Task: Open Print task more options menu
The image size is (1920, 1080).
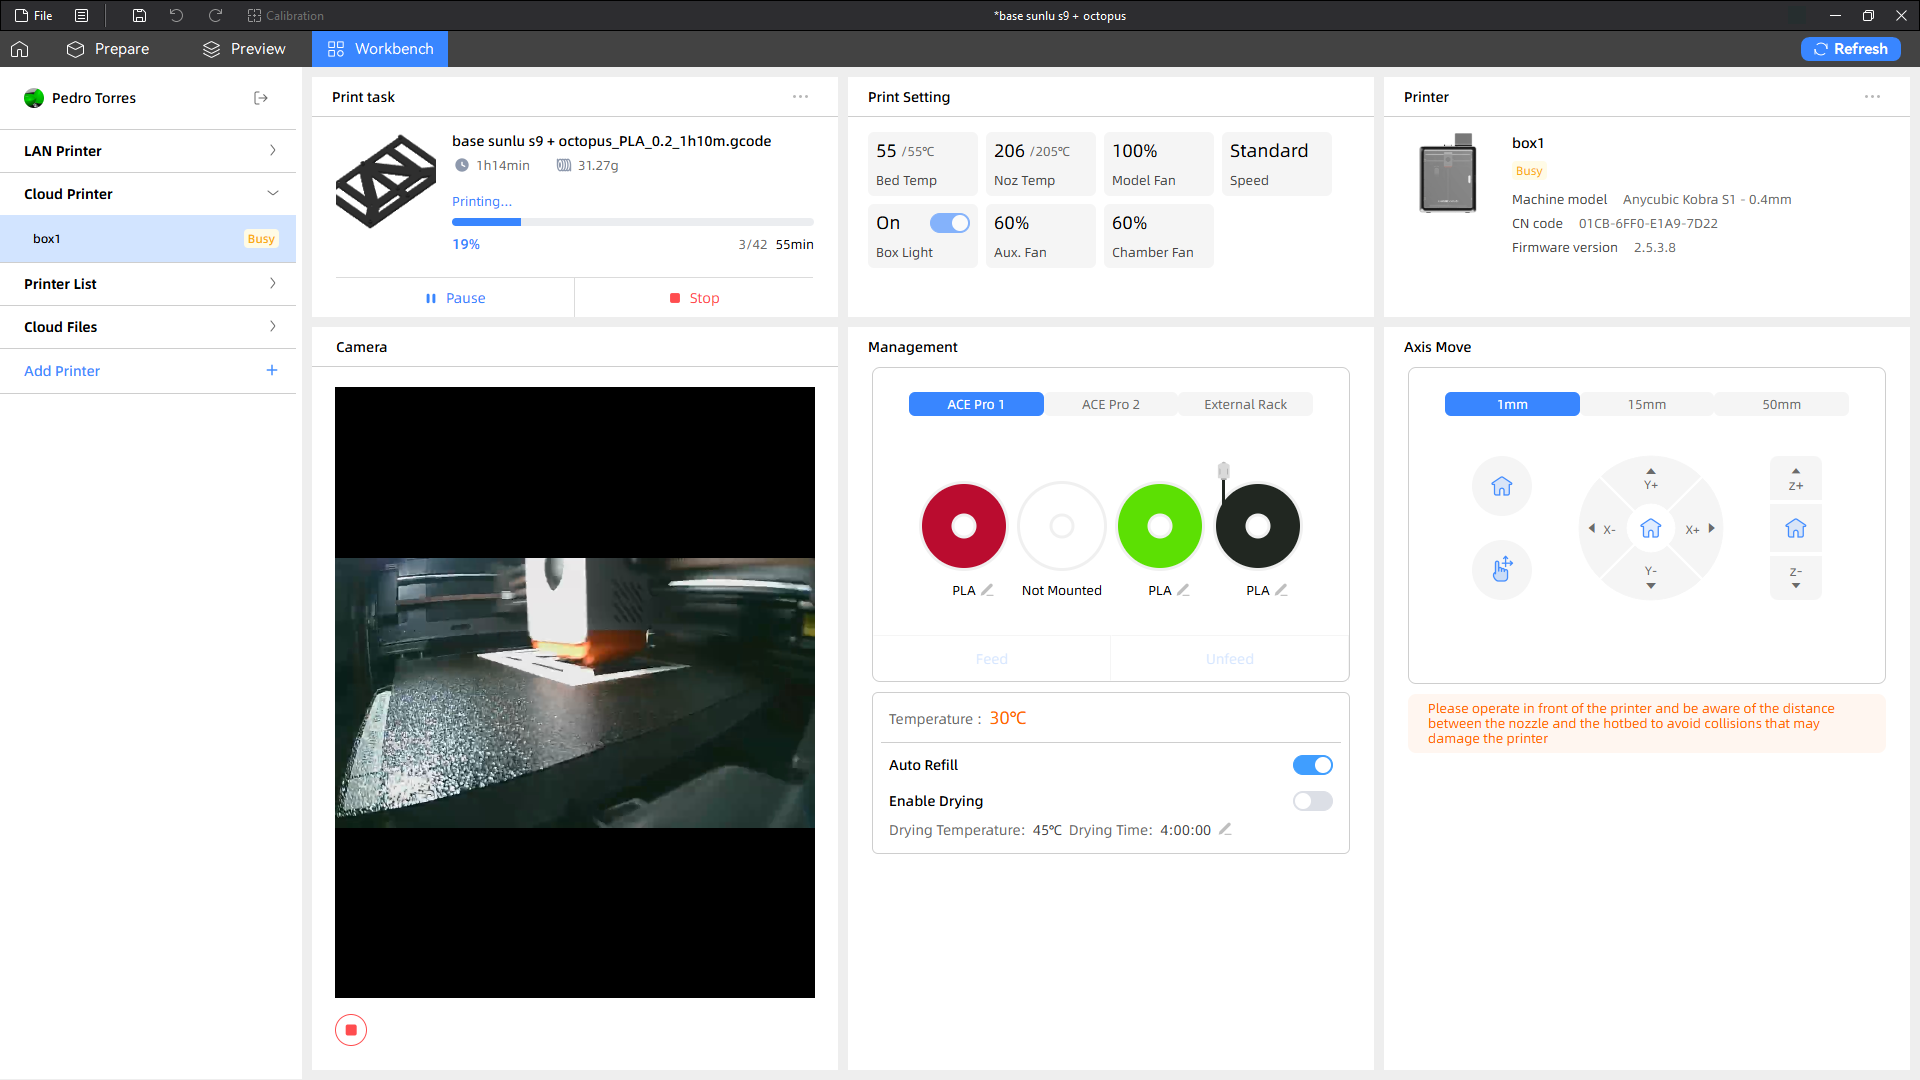Action: point(800,97)
